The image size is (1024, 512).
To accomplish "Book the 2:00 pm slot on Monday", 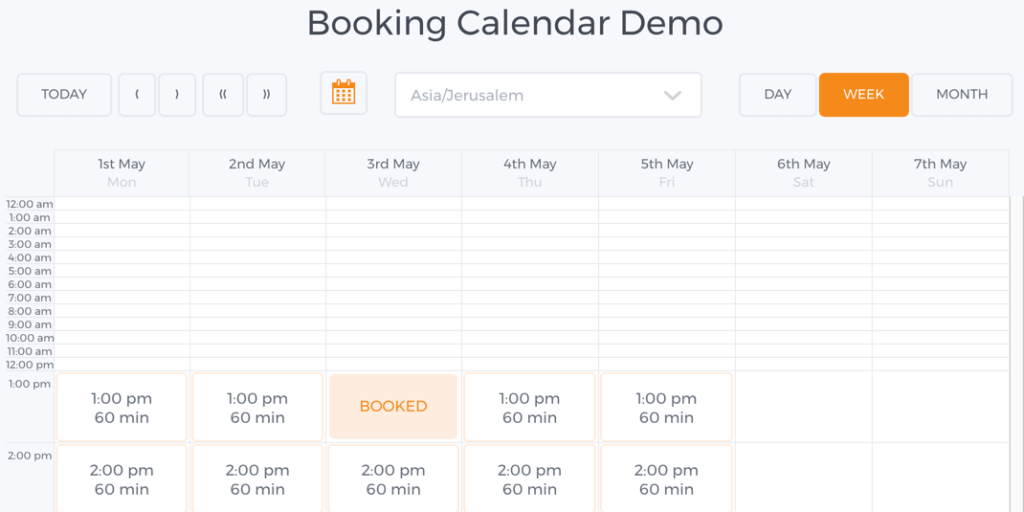I will [121, 479].
